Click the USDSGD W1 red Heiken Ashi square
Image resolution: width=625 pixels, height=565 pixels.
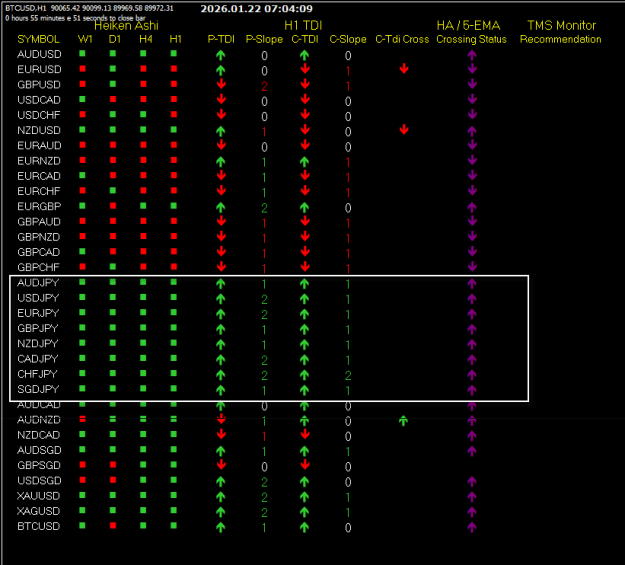point(83,480)
